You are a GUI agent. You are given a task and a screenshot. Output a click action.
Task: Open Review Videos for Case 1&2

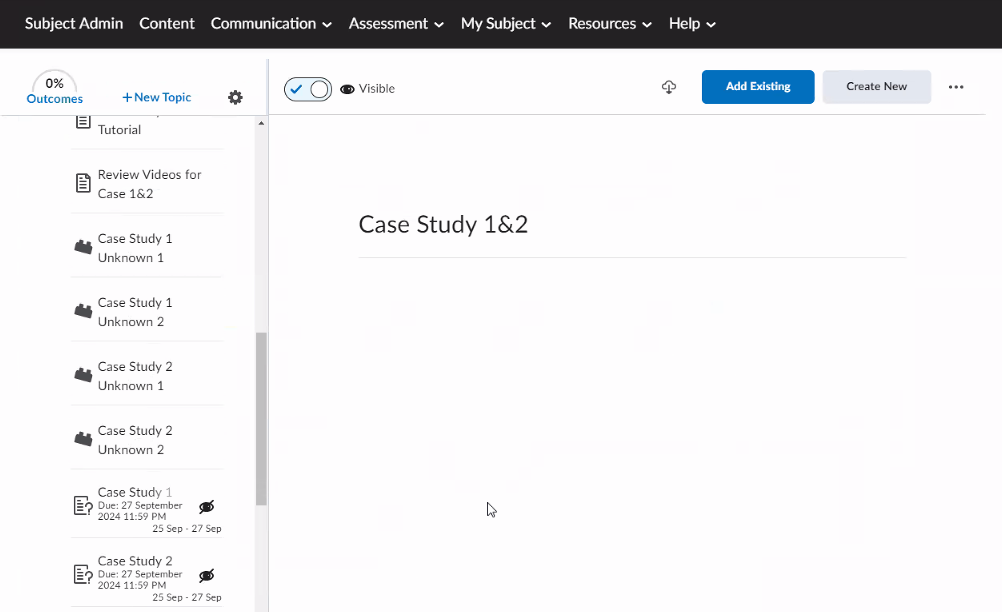pos(148,183)
